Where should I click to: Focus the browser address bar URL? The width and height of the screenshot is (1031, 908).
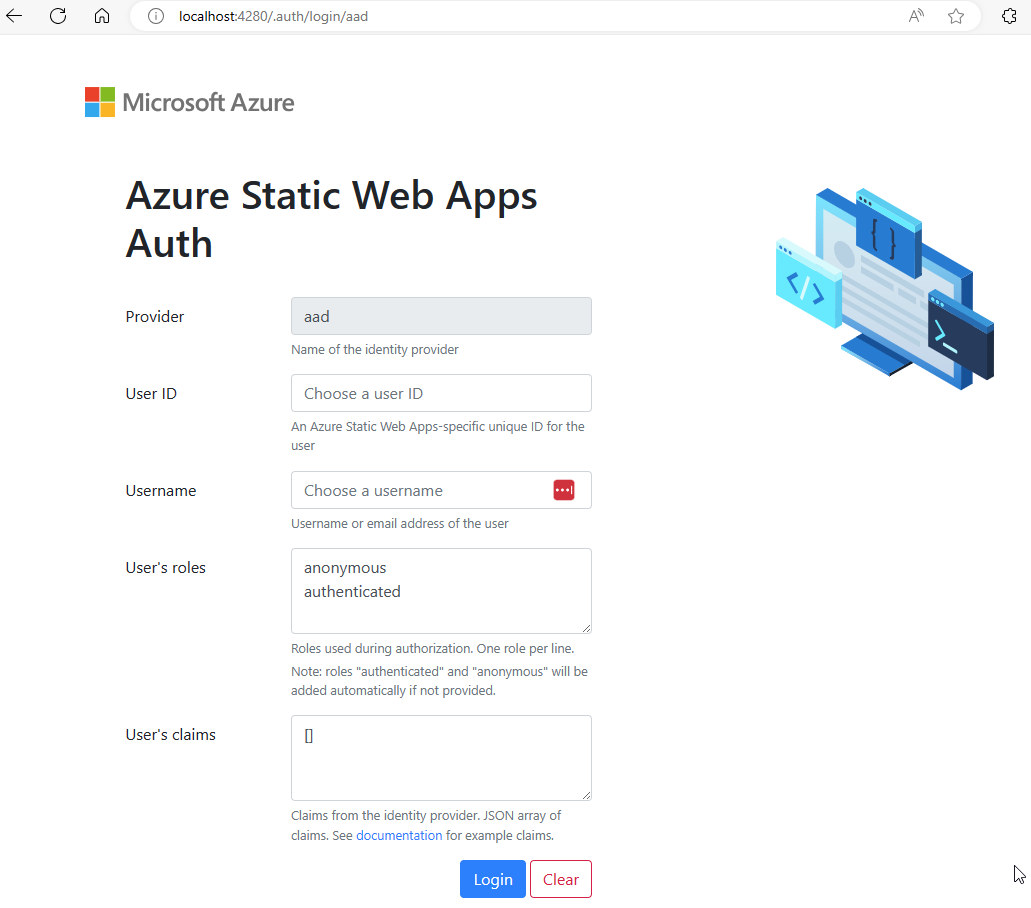pos(273,16)
